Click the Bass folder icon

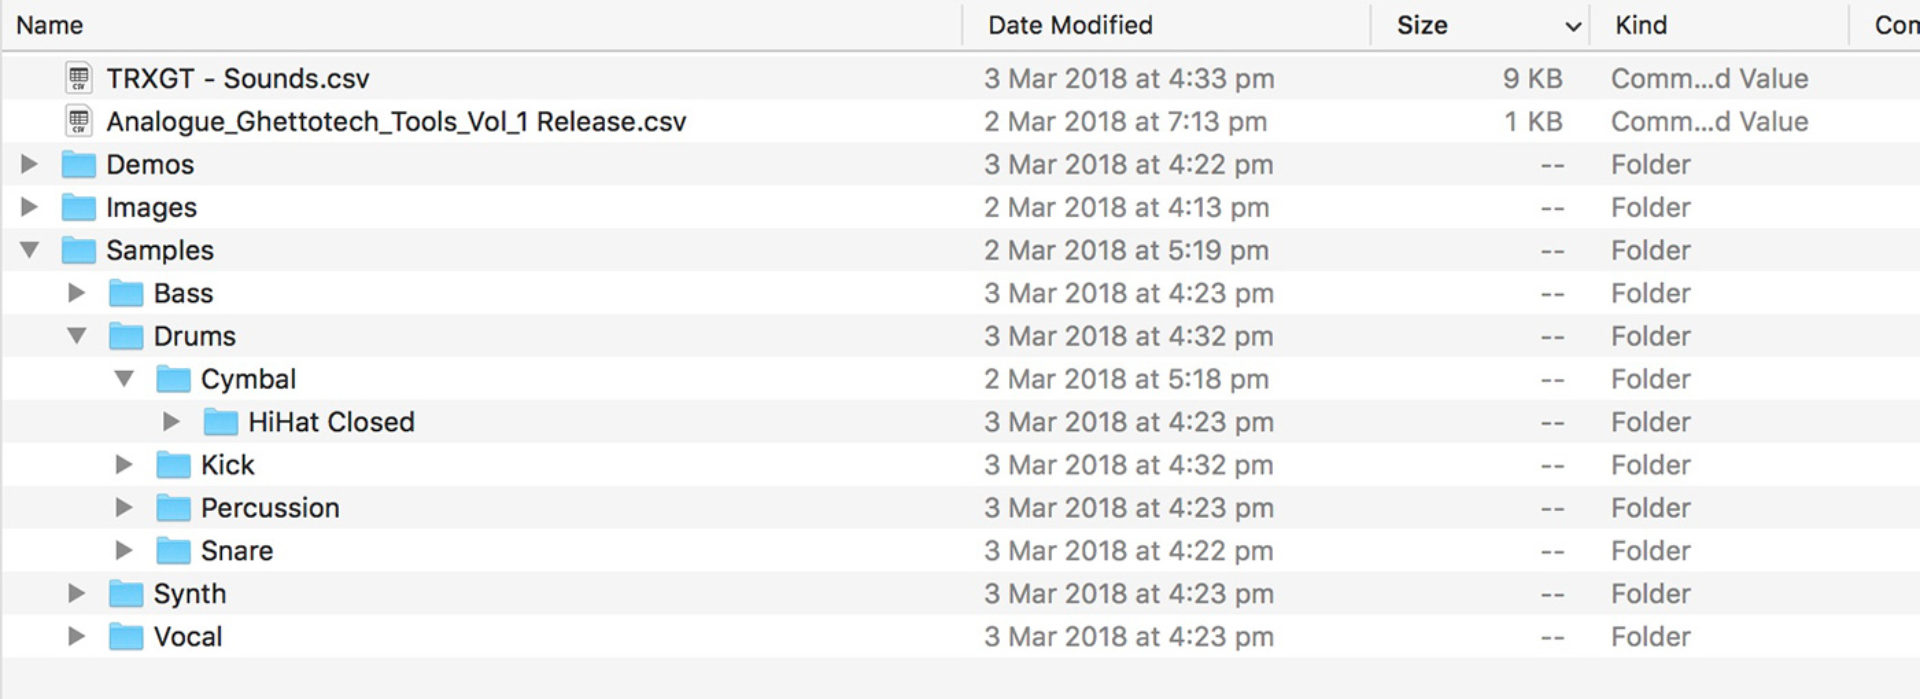point(125,293)
